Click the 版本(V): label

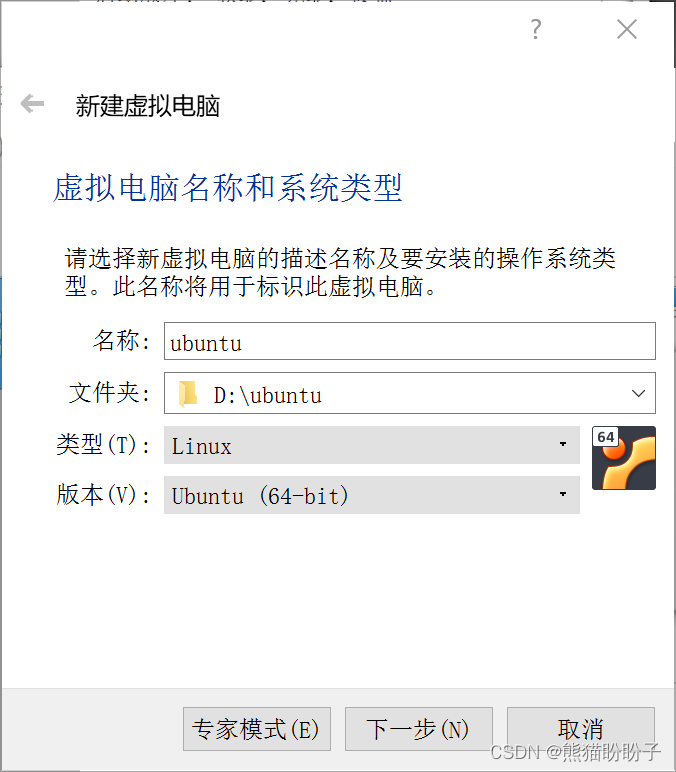tap(103, 494)
